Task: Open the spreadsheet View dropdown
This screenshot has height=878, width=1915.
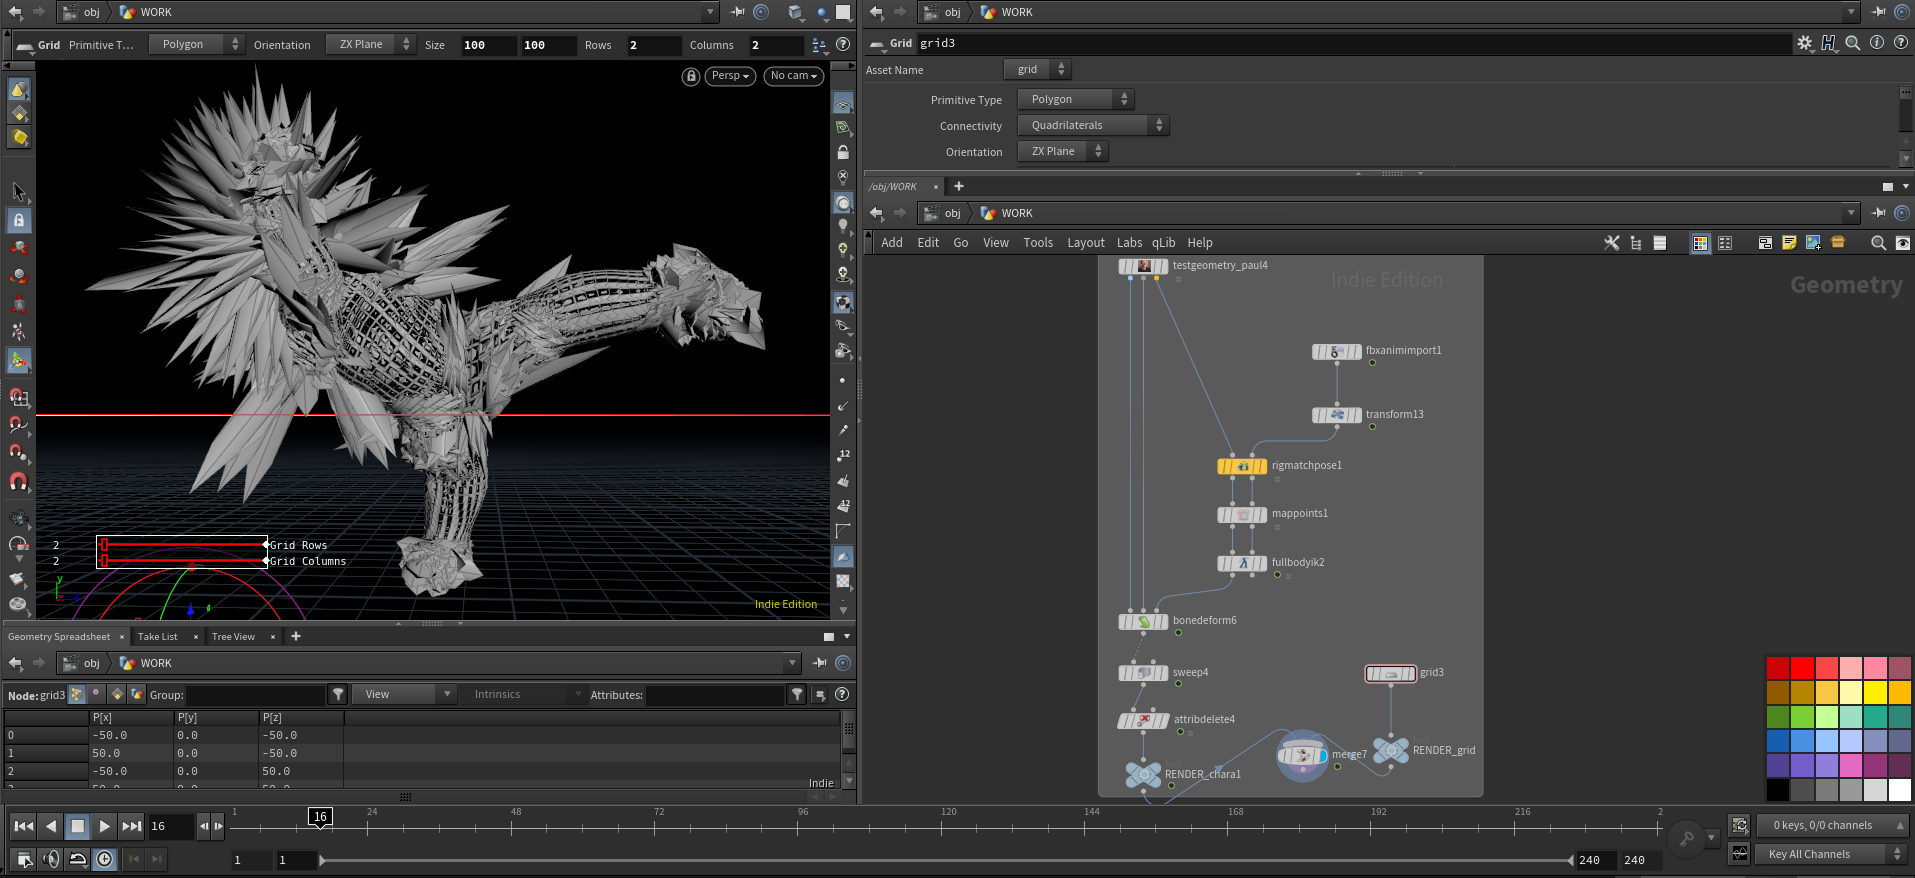Action: 404,694
